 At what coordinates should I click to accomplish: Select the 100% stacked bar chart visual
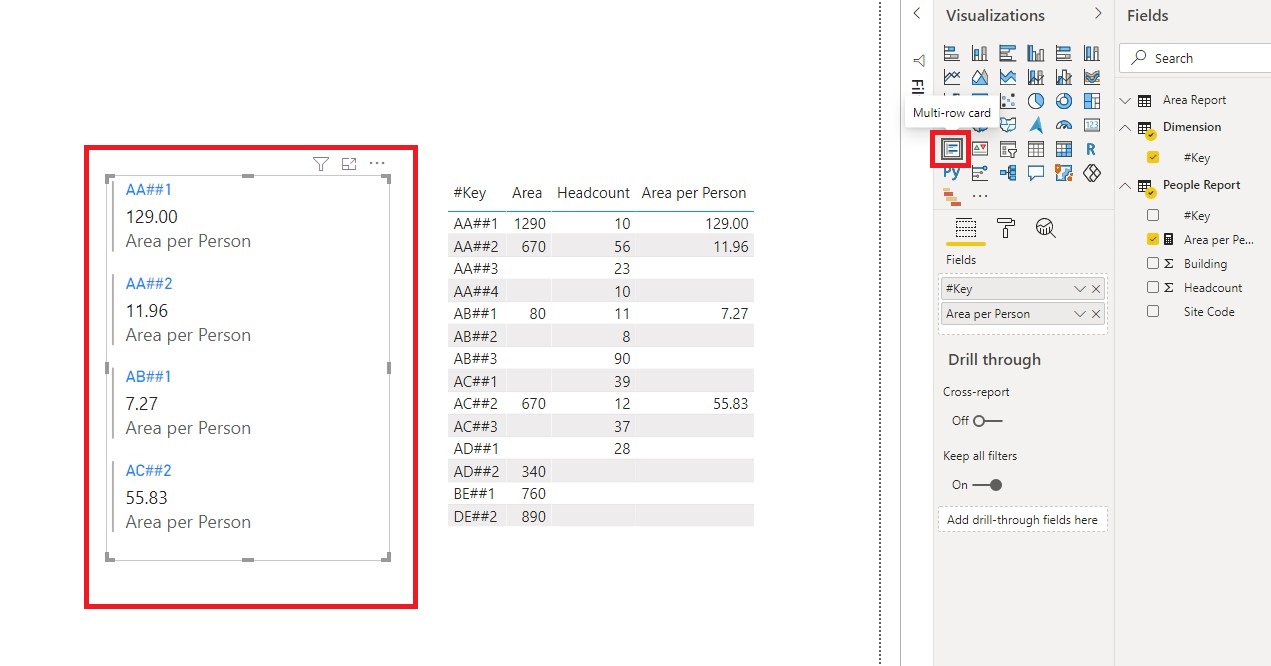tap(1064, 53)
